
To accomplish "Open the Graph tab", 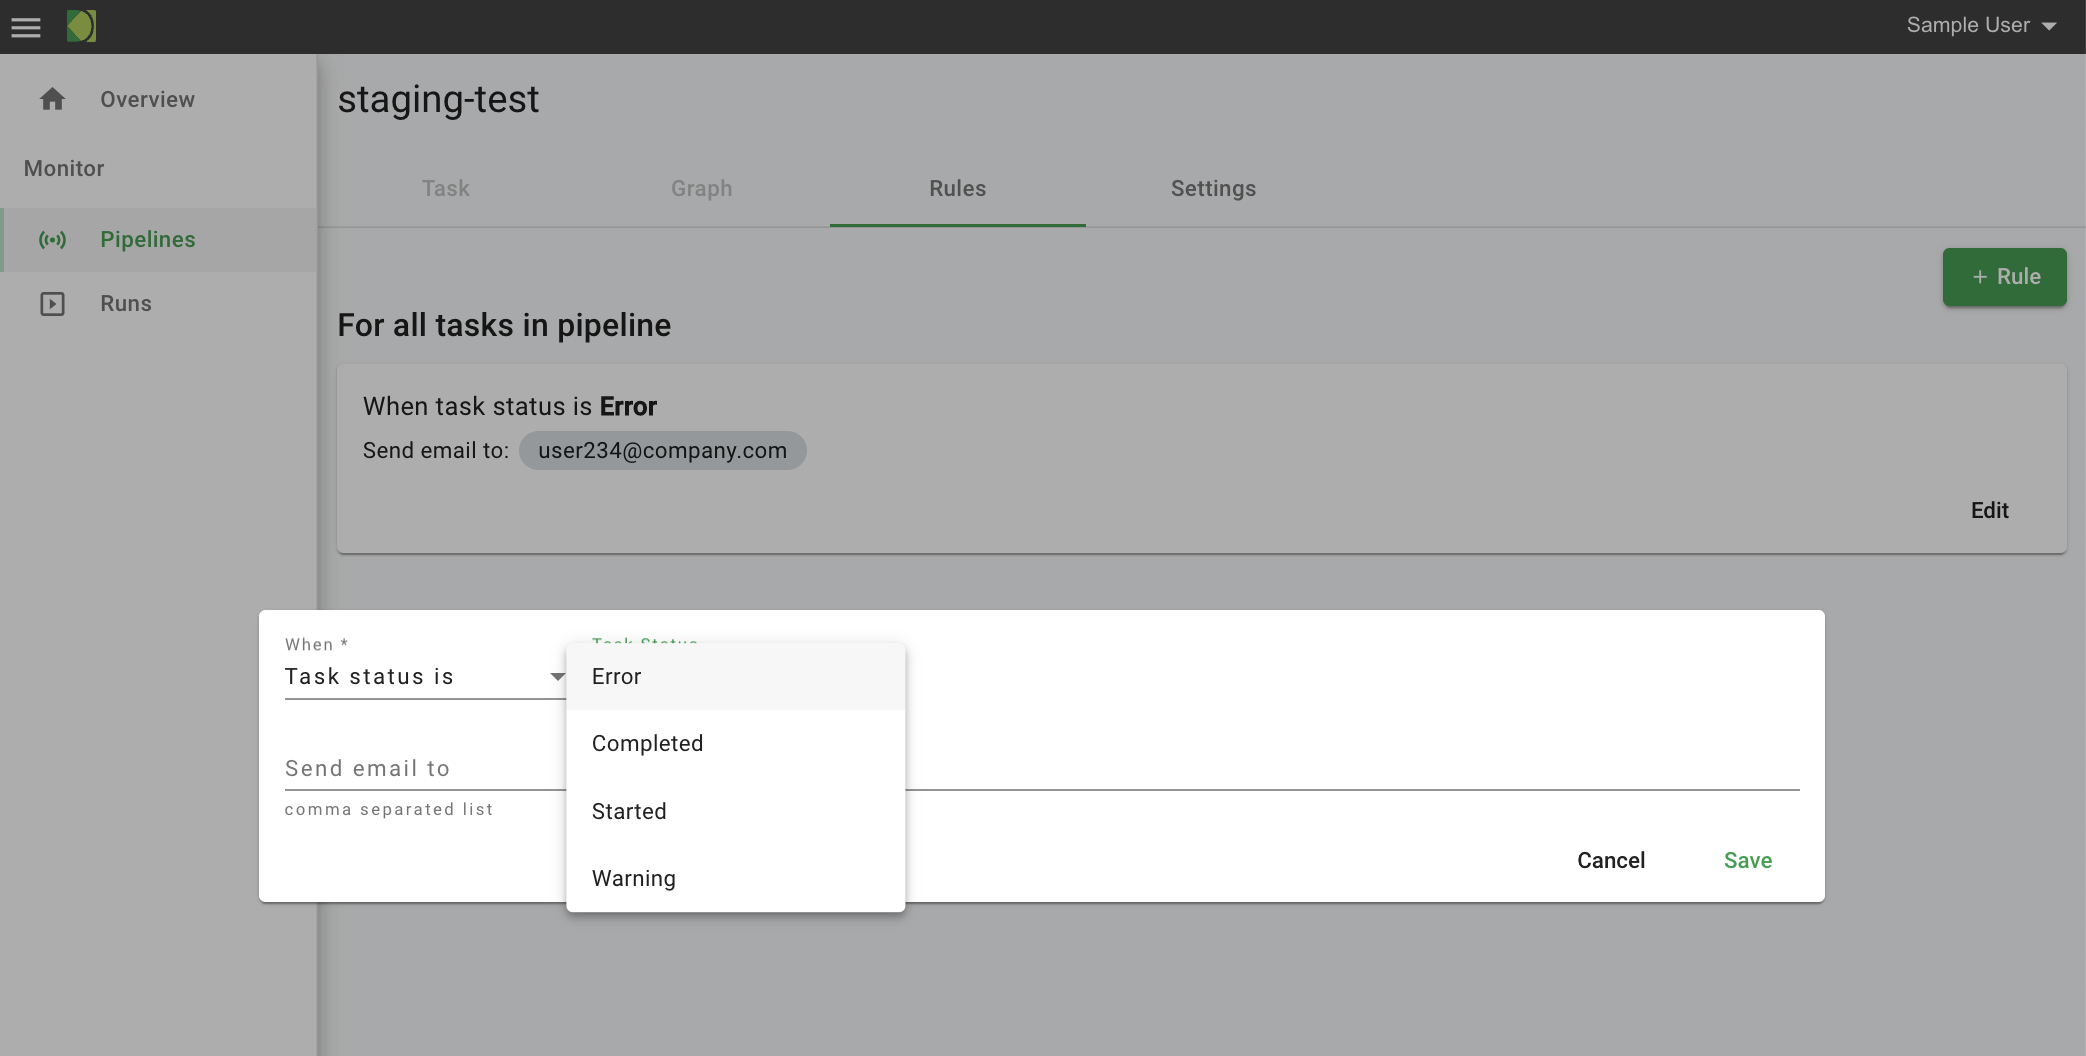I will click(x=701, y=189).
